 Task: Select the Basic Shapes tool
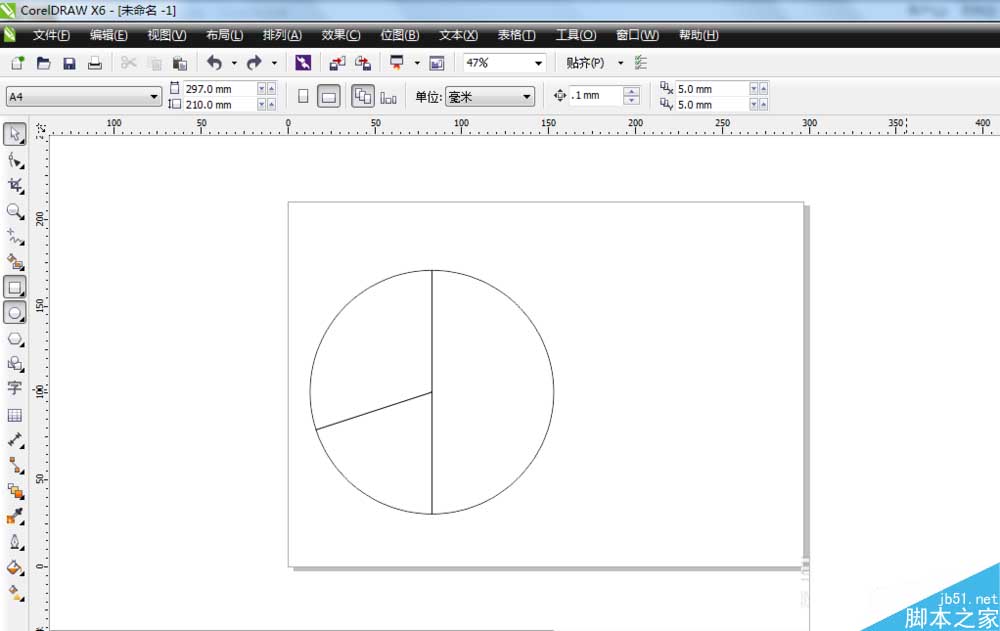(x=15, y=364)
